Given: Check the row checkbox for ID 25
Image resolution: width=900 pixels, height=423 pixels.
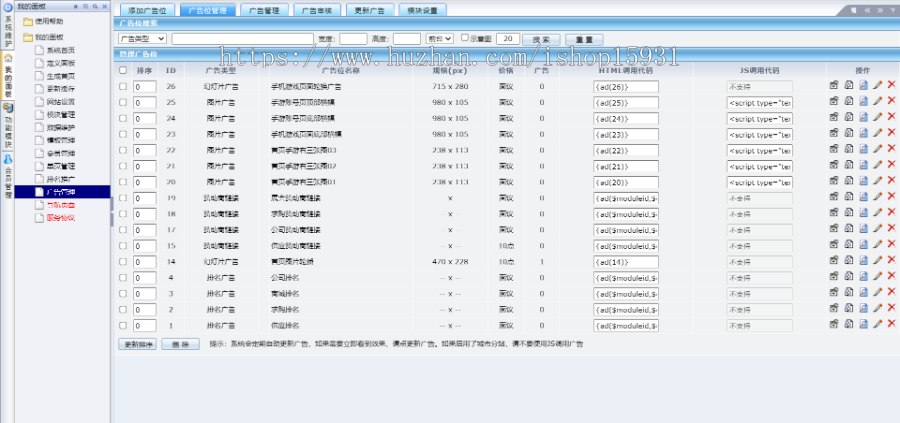Looking at the screenshot, I should click(123, 102).
